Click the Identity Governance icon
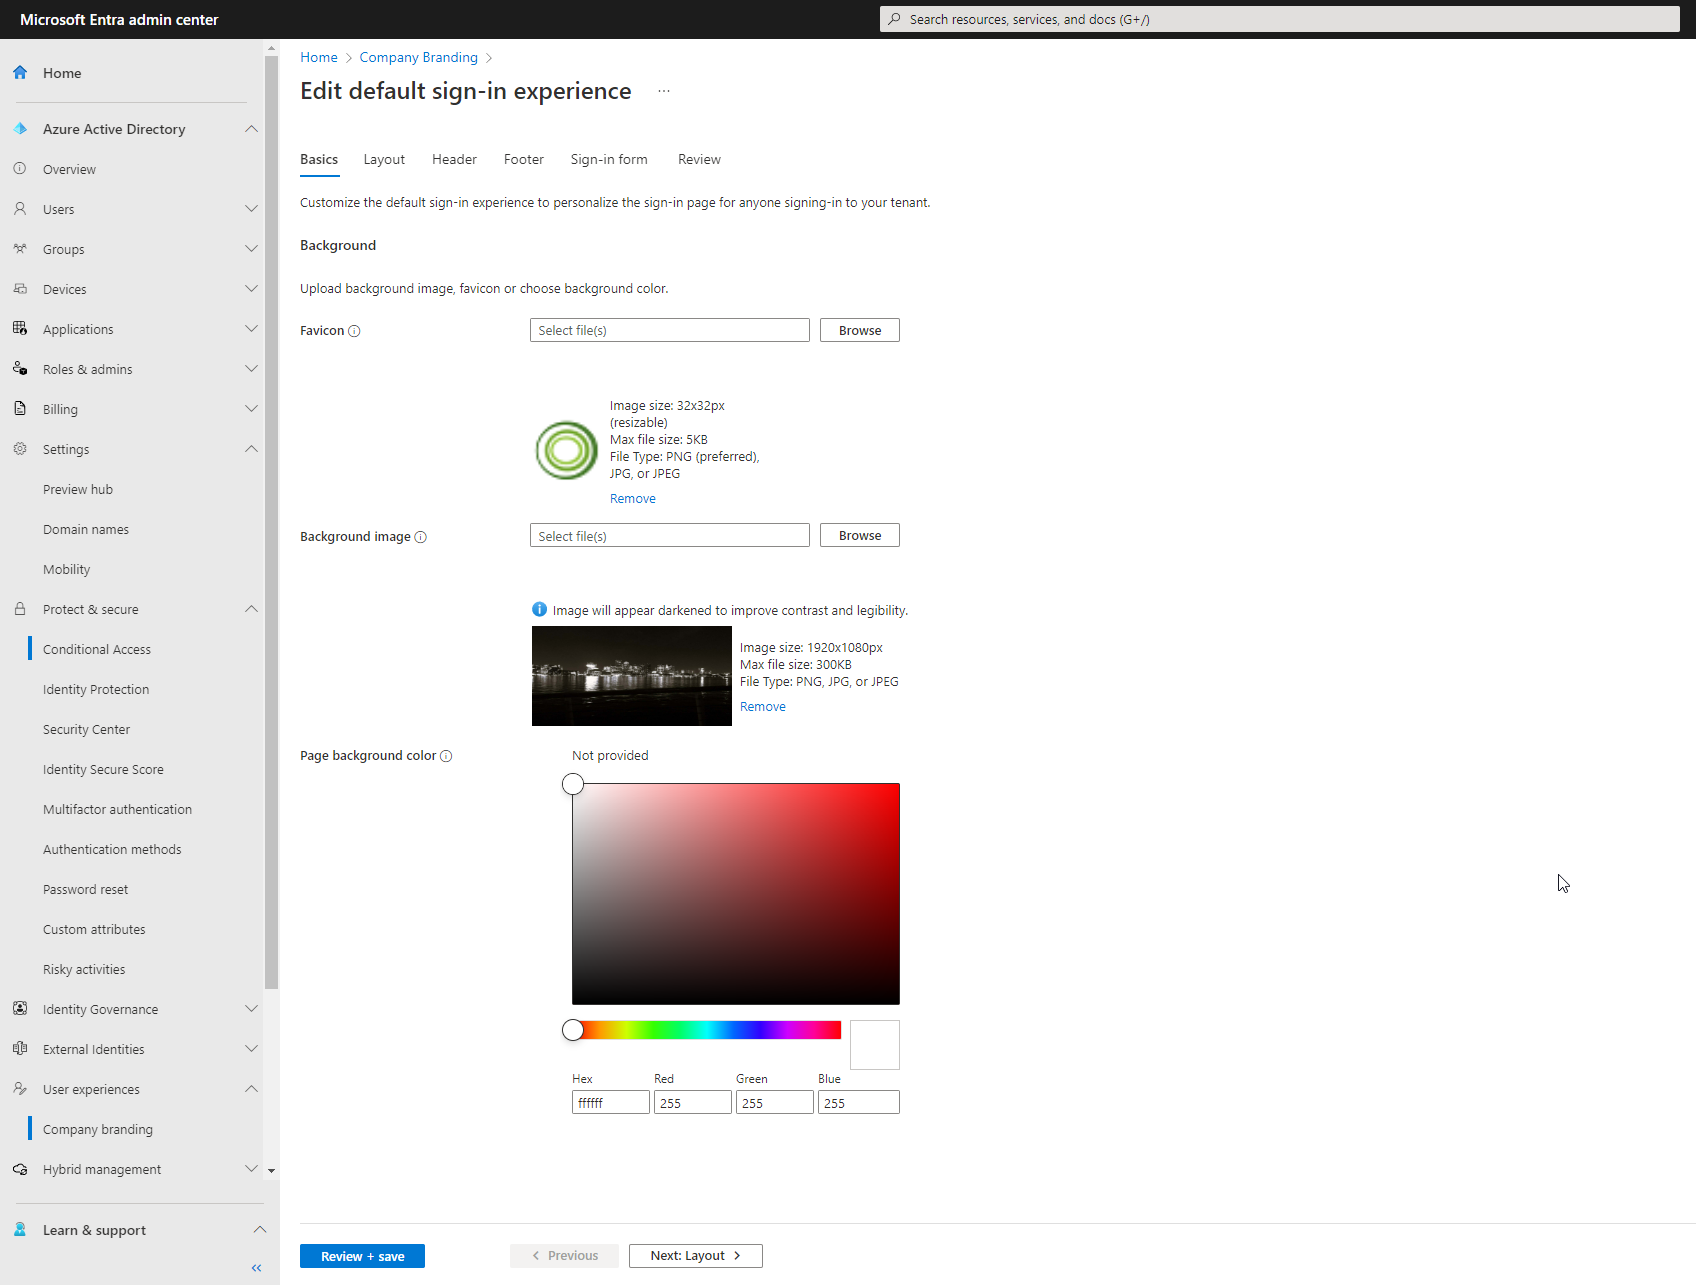This screenshot has width=1696, height=1285. (20, 1009)
